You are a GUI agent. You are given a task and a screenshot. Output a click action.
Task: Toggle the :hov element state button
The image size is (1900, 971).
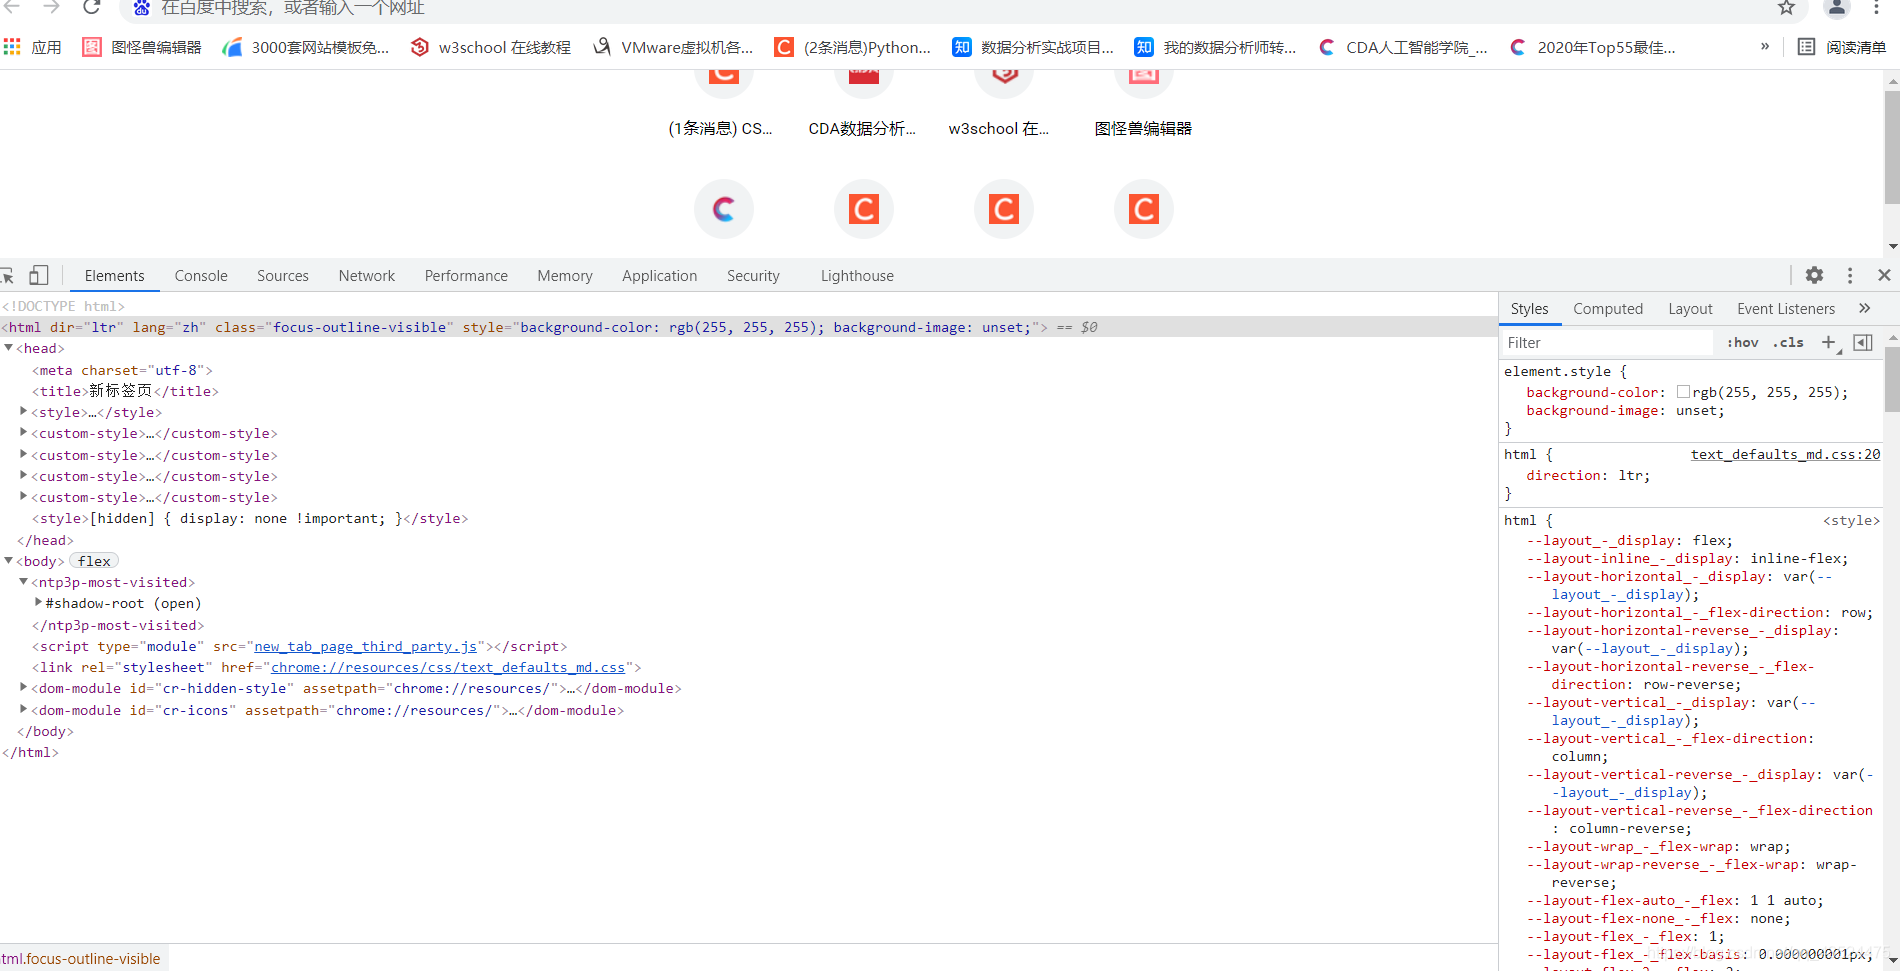(x=1743, y=343)
